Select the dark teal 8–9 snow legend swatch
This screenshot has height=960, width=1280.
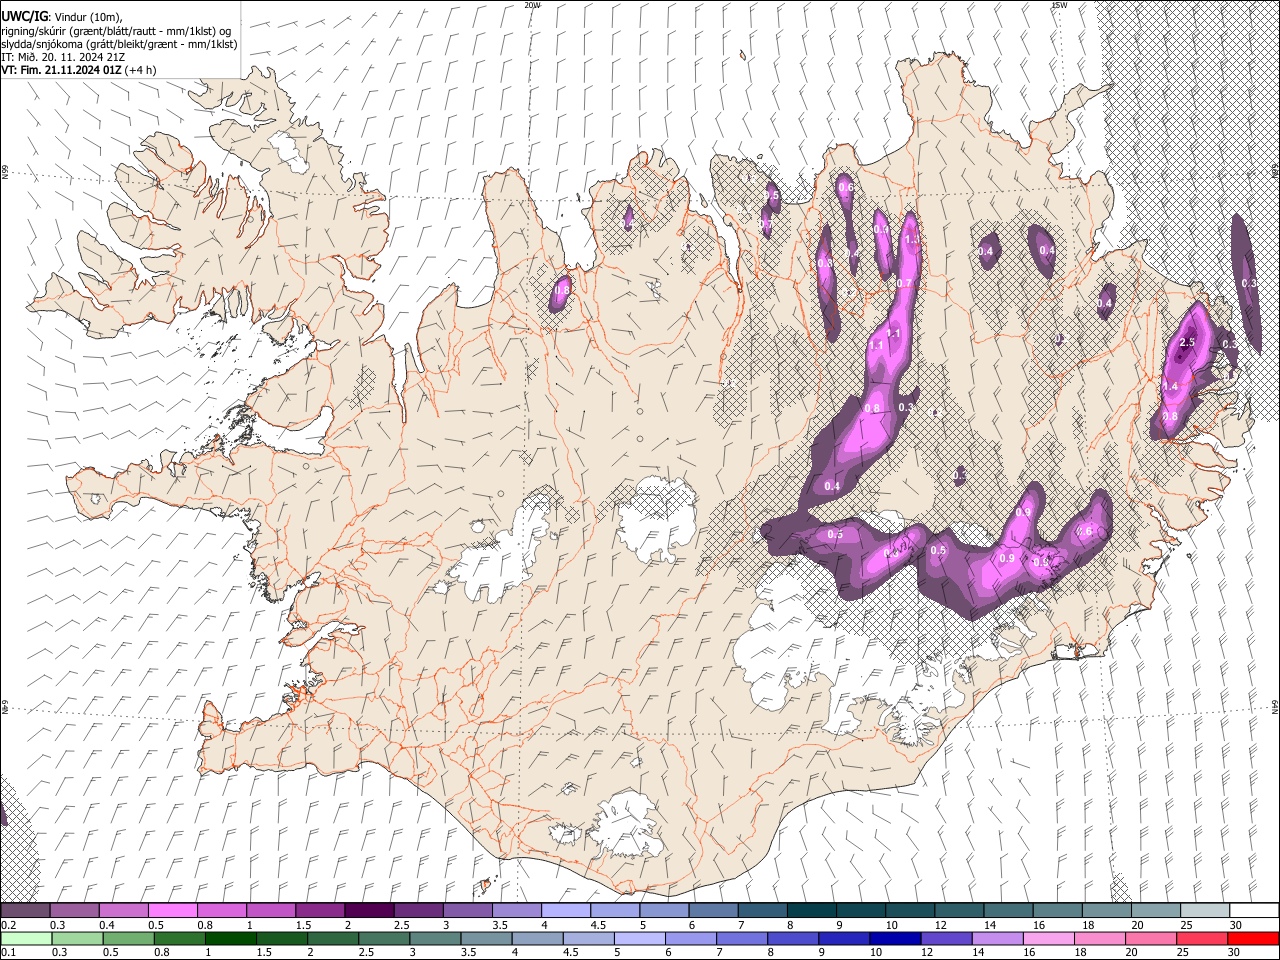[812, 910]
